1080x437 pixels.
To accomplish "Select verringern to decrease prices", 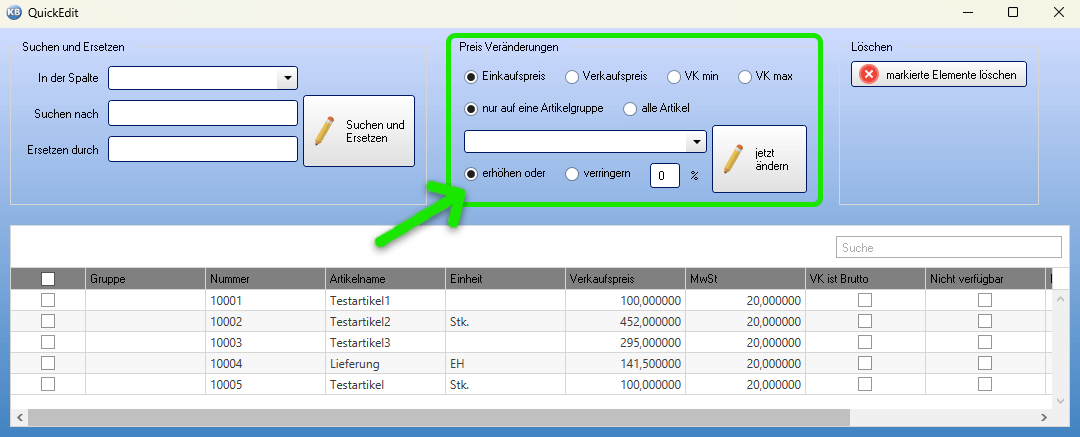I will click(572, 173).
